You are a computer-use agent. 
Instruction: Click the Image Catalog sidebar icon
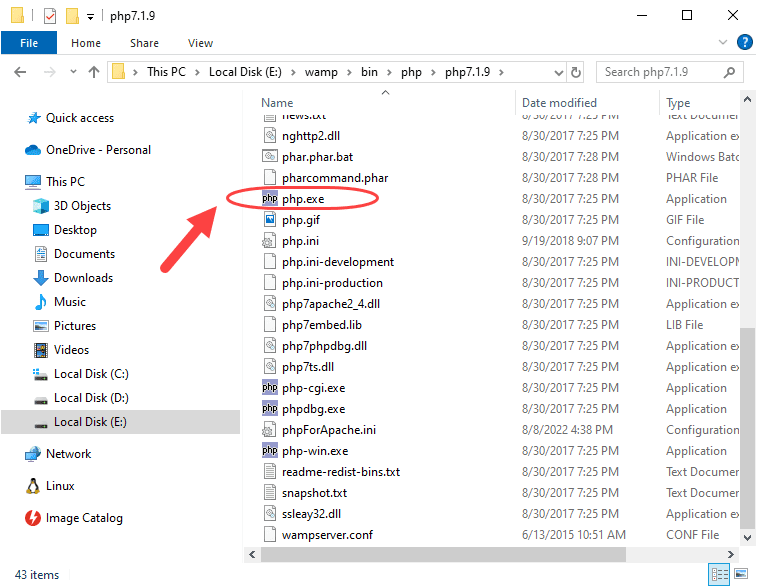[33, 518]
